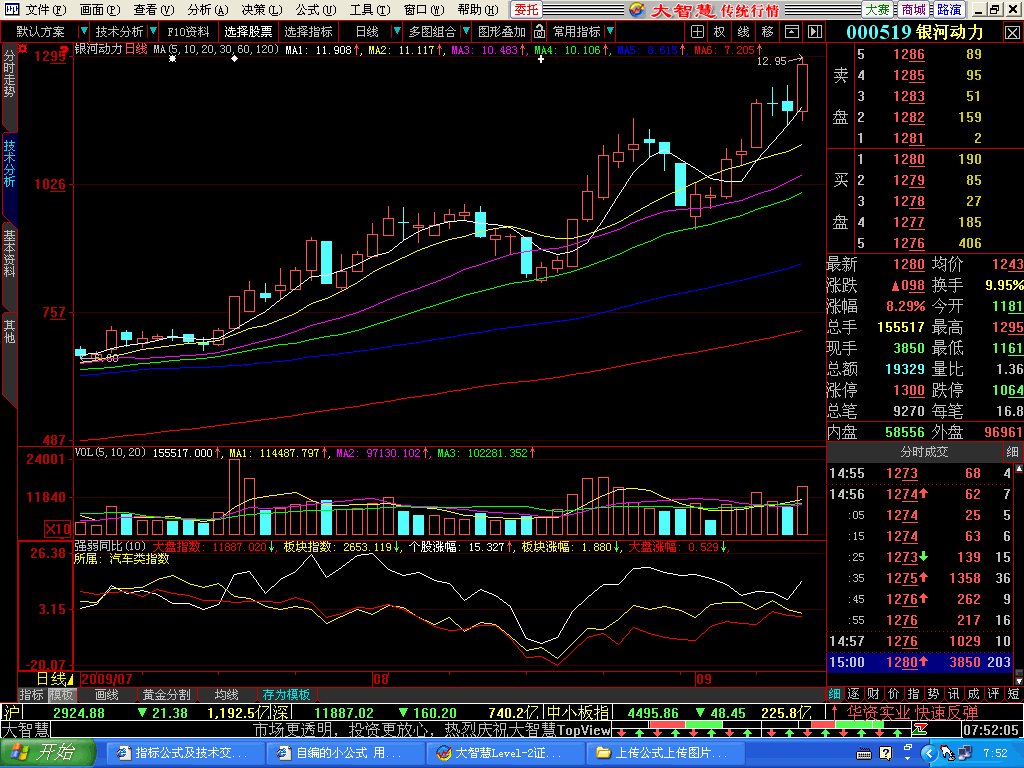This screenshot has height=768, width=1024.
Task: Click the crosshair cursor icon in toolbar
Action: pos(696,31)
